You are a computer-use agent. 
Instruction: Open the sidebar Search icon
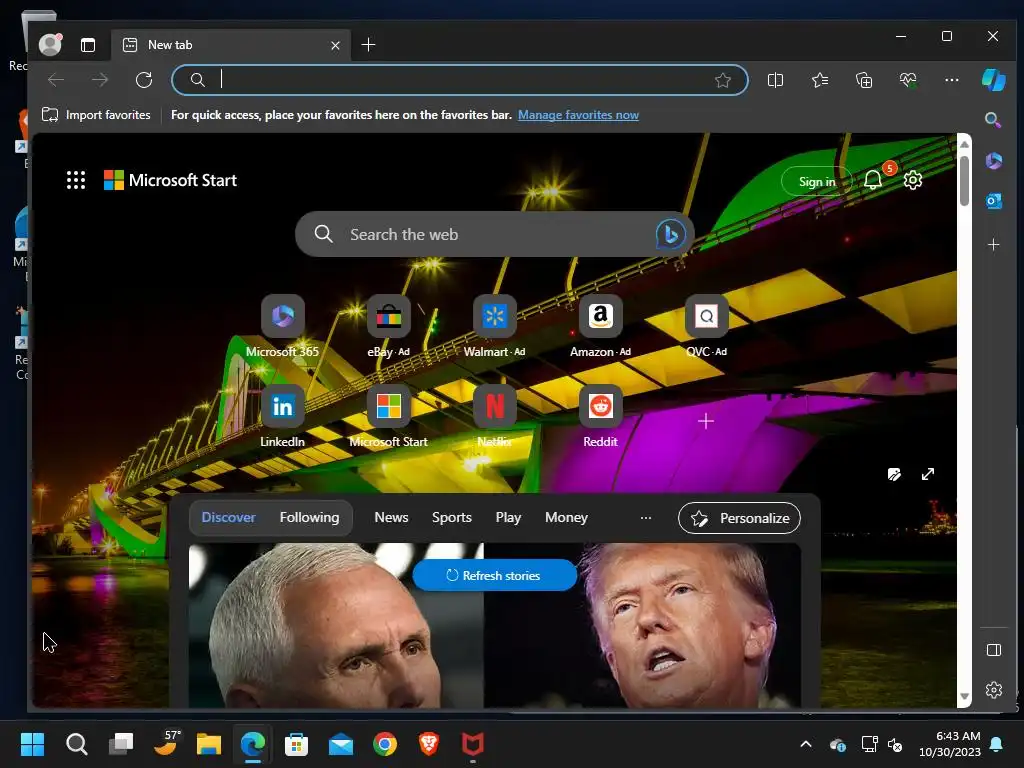point(993,120)
